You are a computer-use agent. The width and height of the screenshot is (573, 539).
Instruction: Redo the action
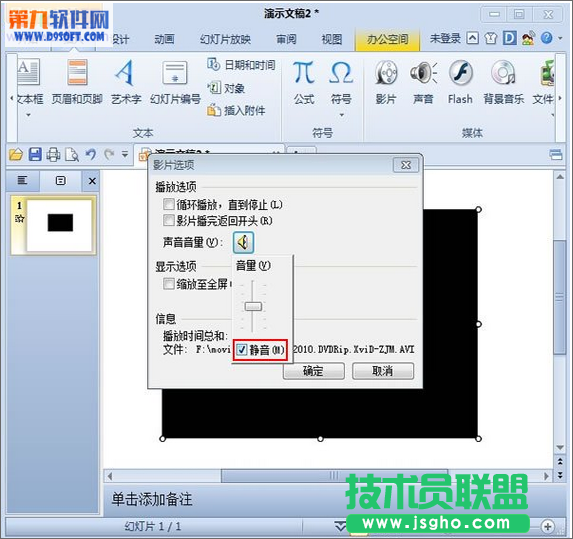pos(109,155)
